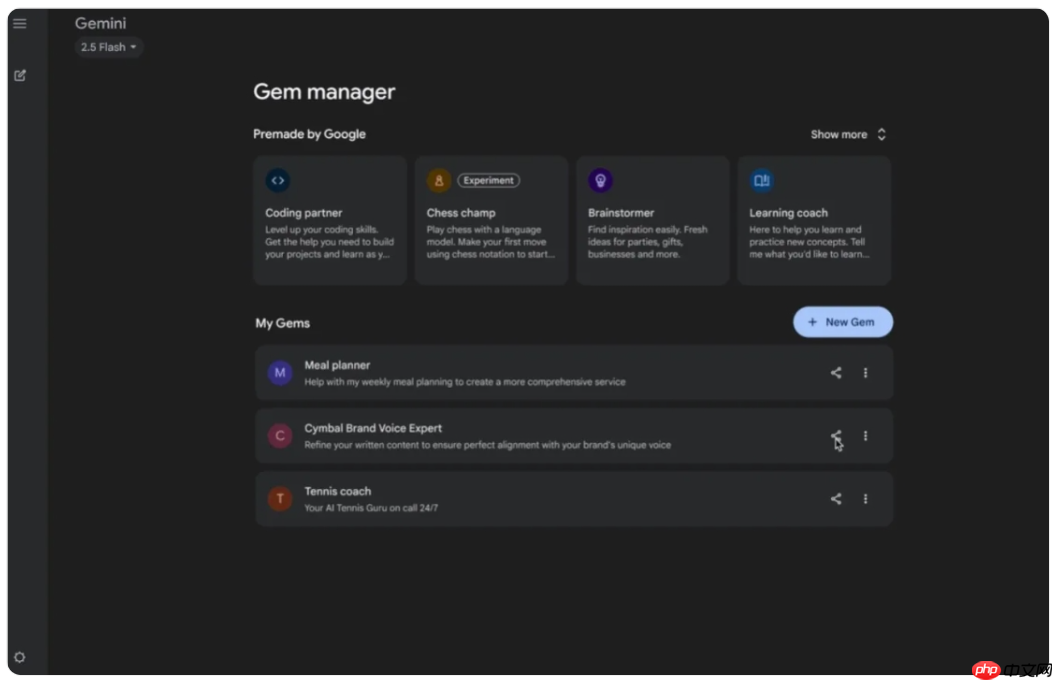The width and height of the screenshot is (1053, 680).
Task: Share the Cymbal Brand Voice Expert gem
Action: point(836,435)
